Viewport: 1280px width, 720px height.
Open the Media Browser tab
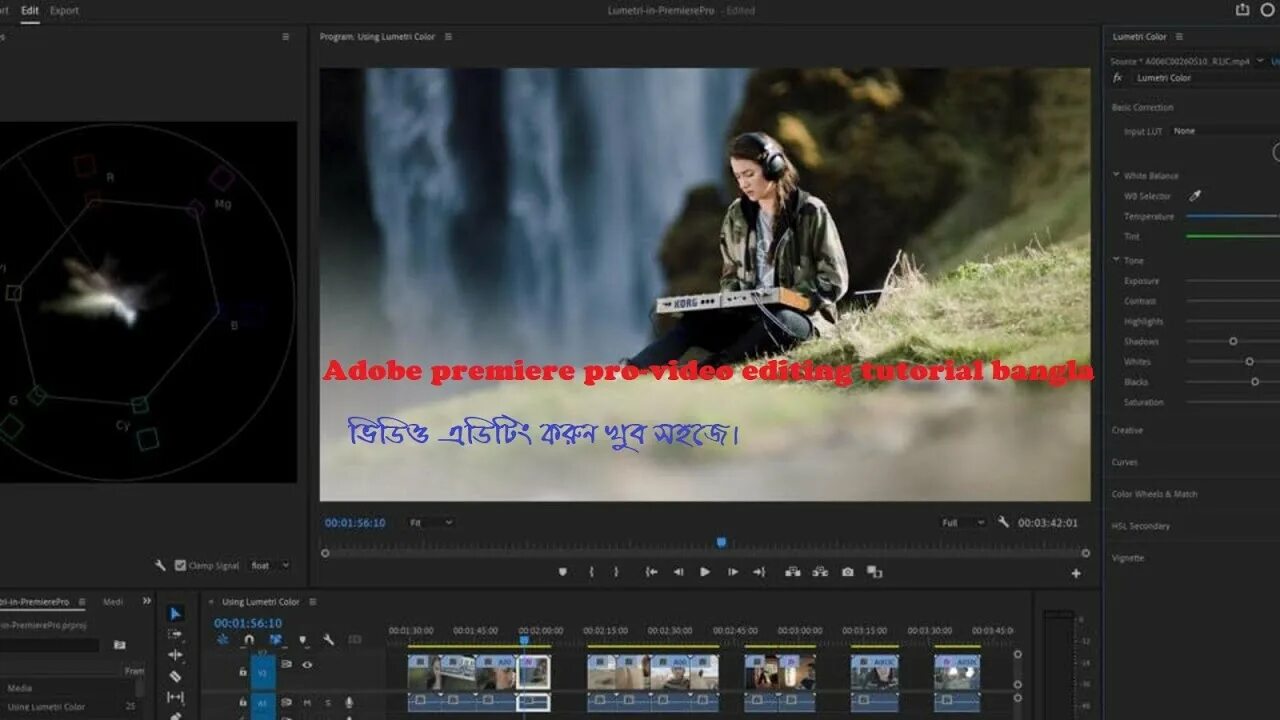pyautogui.click(x=113, y=602)
